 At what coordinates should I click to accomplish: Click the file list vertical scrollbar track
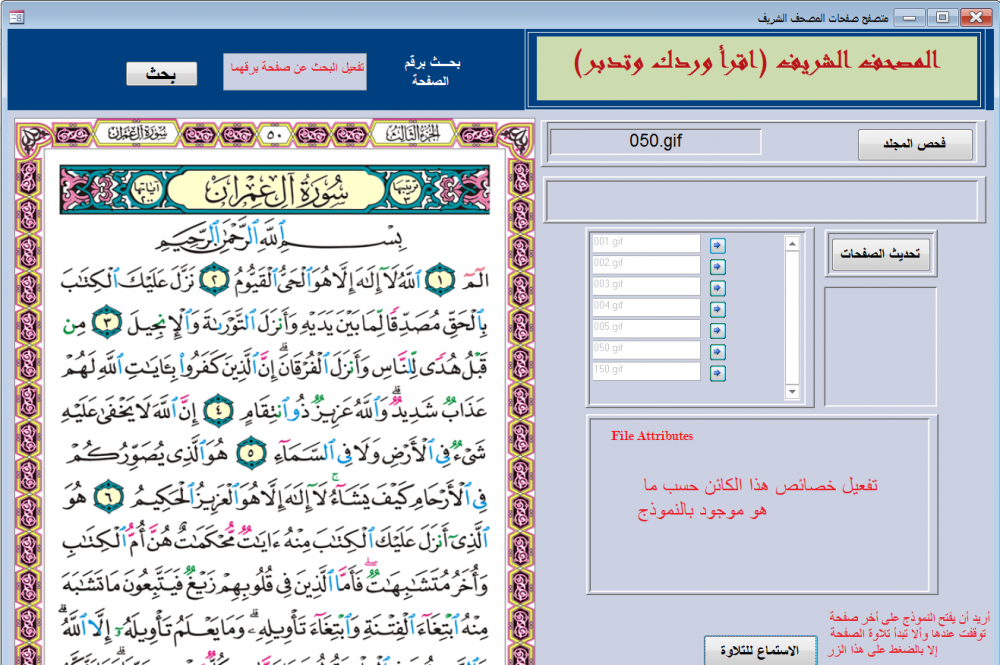(x=792, y=318)
